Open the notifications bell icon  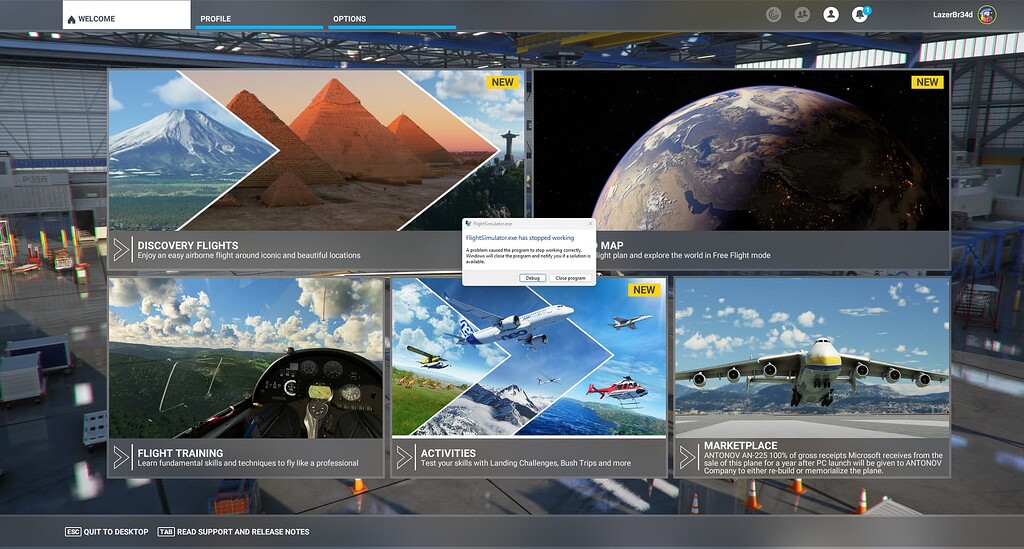(x=860, y=14)
